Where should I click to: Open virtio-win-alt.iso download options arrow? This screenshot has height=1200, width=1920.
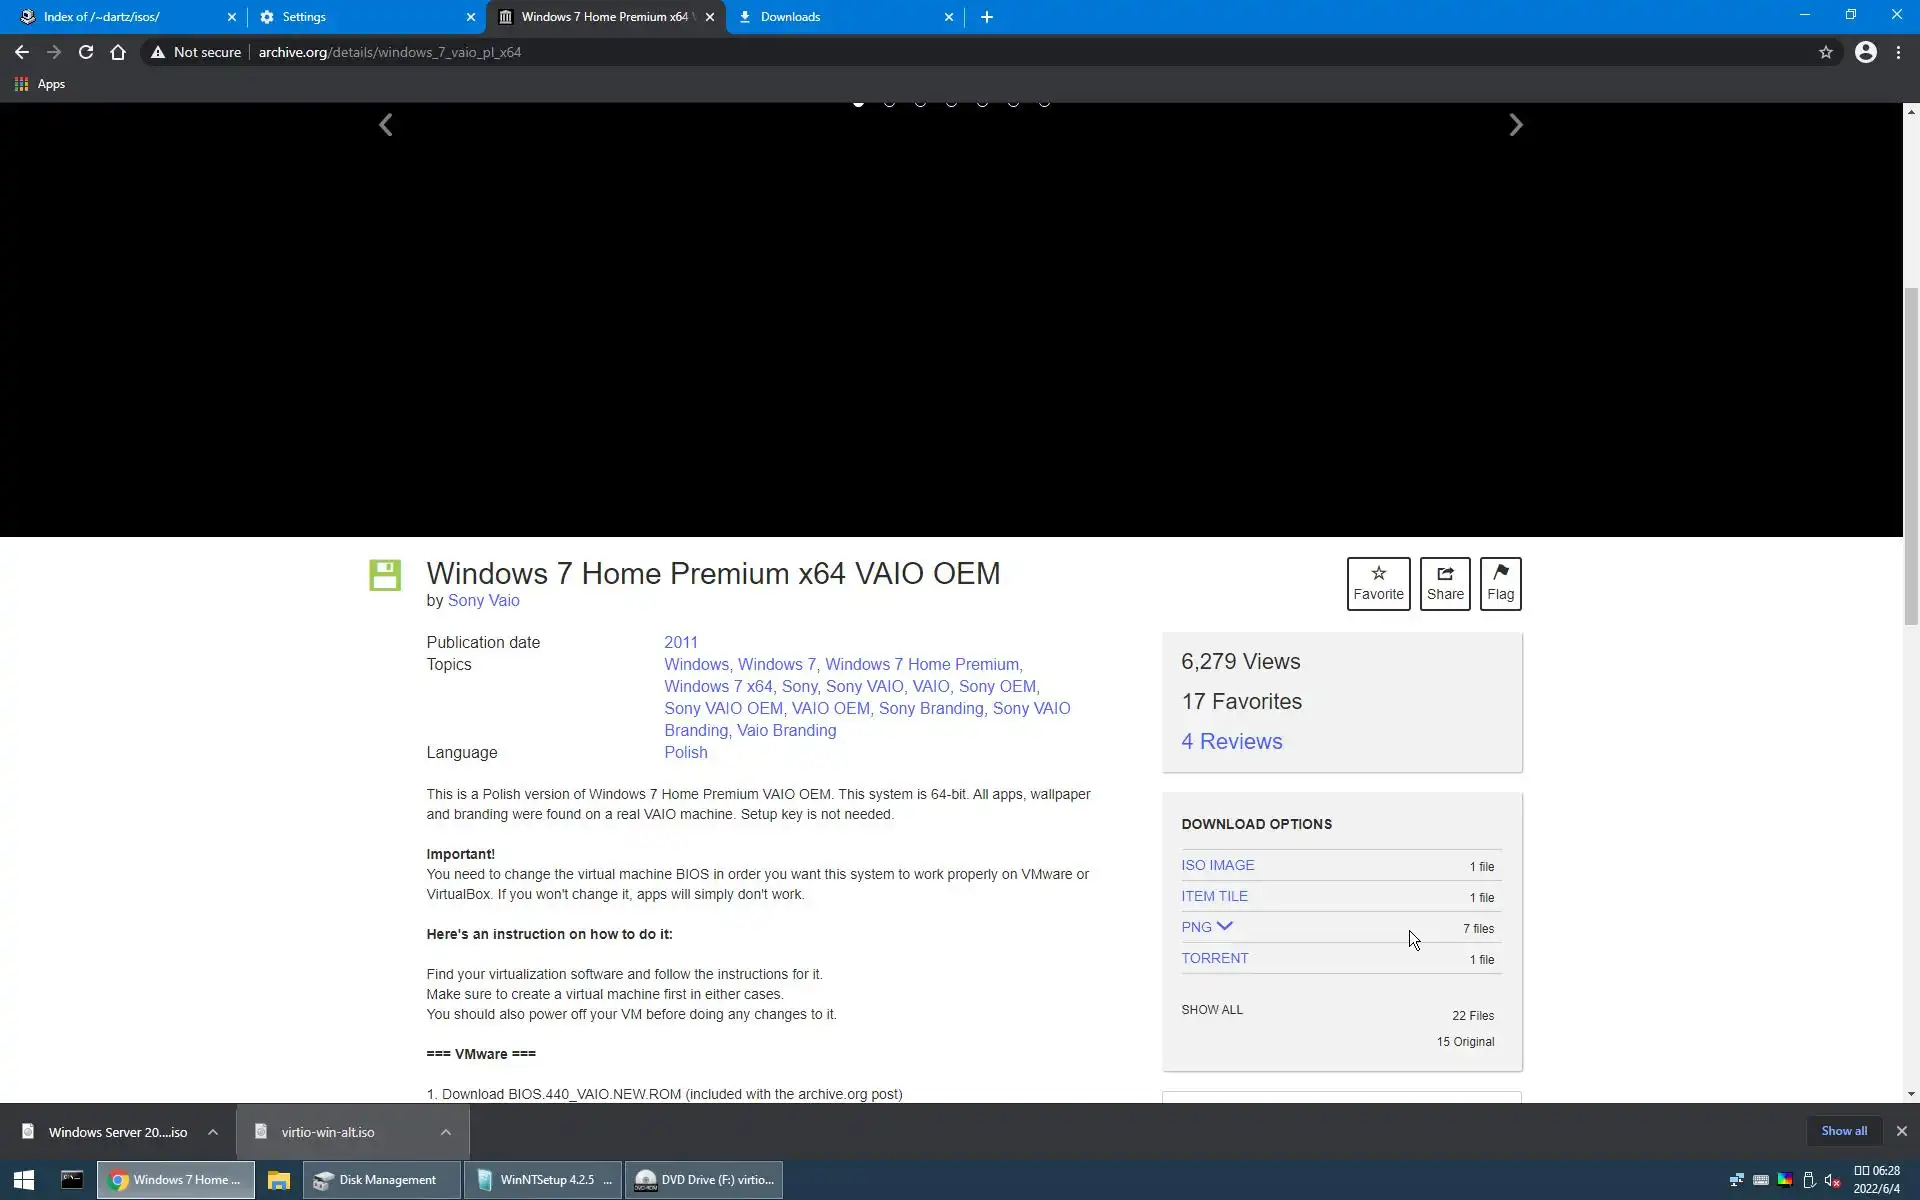[x=446, y=1131]
